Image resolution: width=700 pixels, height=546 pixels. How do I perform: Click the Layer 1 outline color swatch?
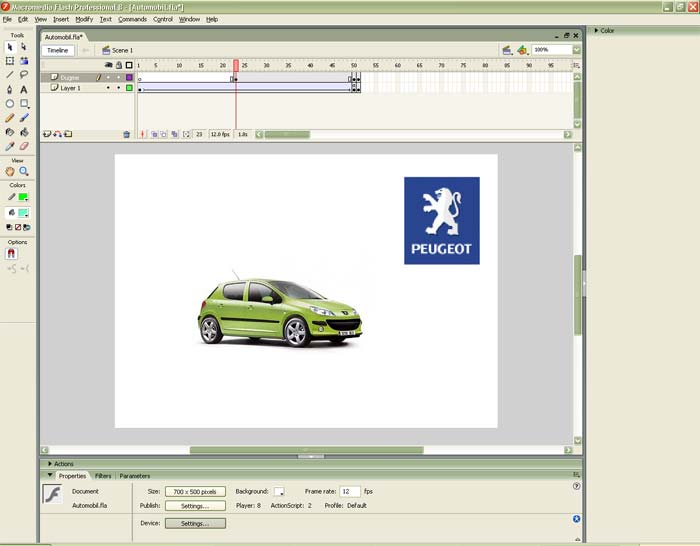(x=129, y=88)
